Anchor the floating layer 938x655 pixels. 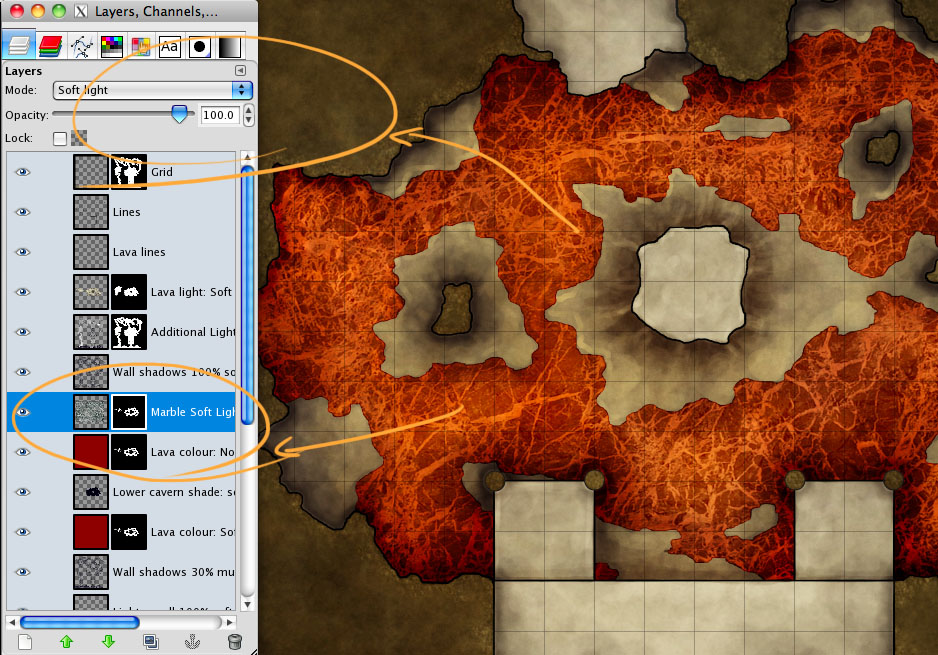(x=192, y=642)
